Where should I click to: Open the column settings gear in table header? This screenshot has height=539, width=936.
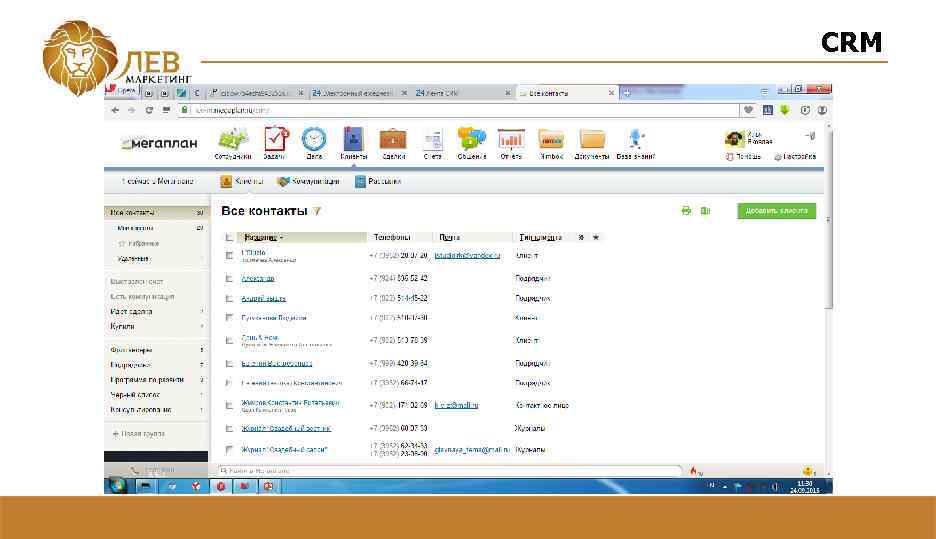(581, 237)
